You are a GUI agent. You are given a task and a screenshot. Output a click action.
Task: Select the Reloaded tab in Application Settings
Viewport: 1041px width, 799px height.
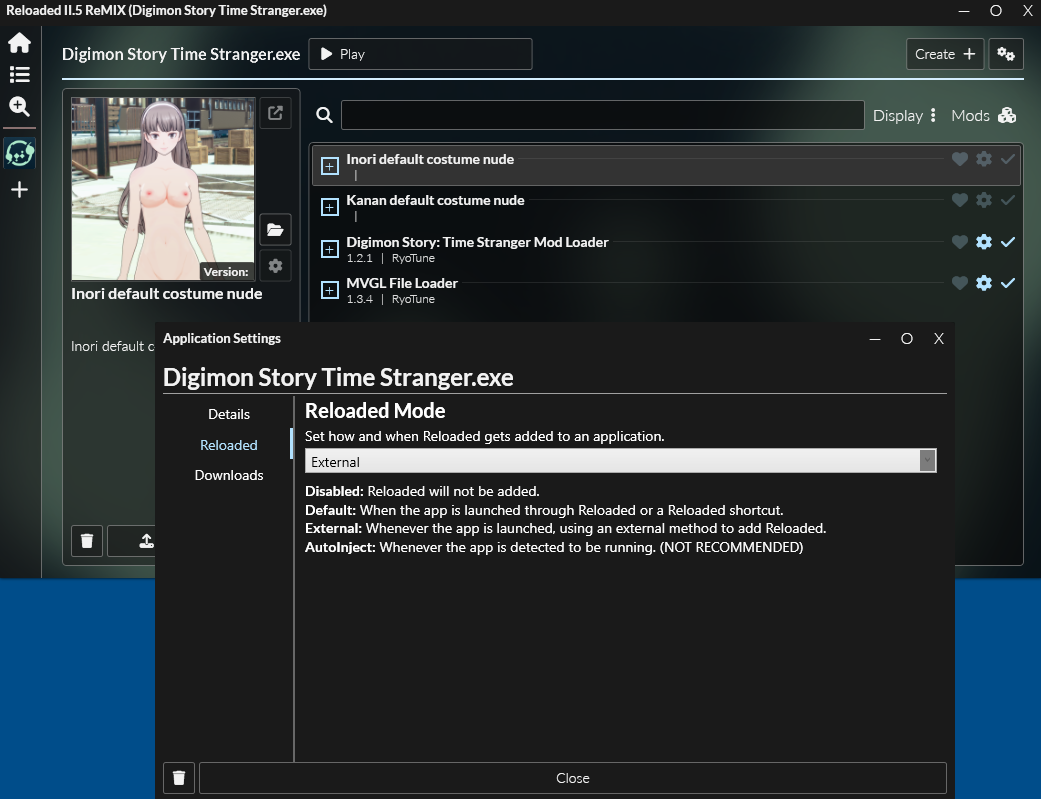(x=228, y=445)
